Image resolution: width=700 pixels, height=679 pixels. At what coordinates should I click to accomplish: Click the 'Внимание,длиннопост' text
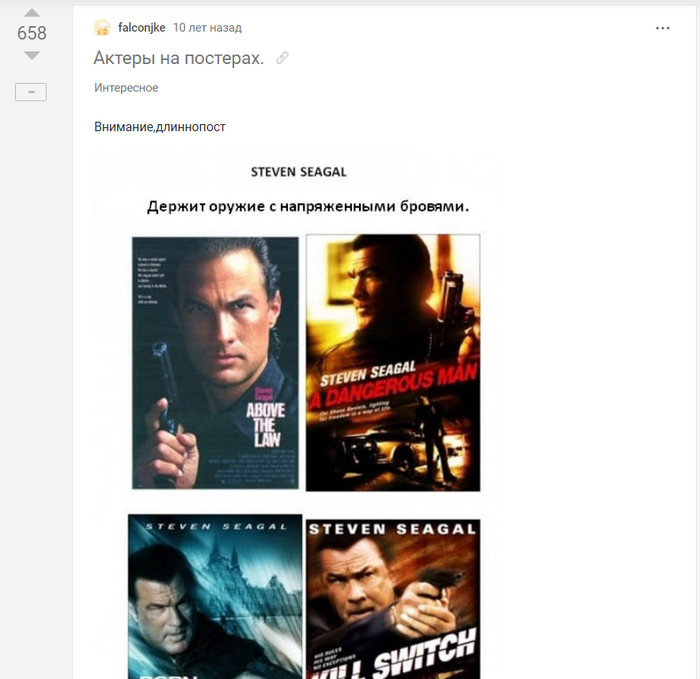point(159,127)
